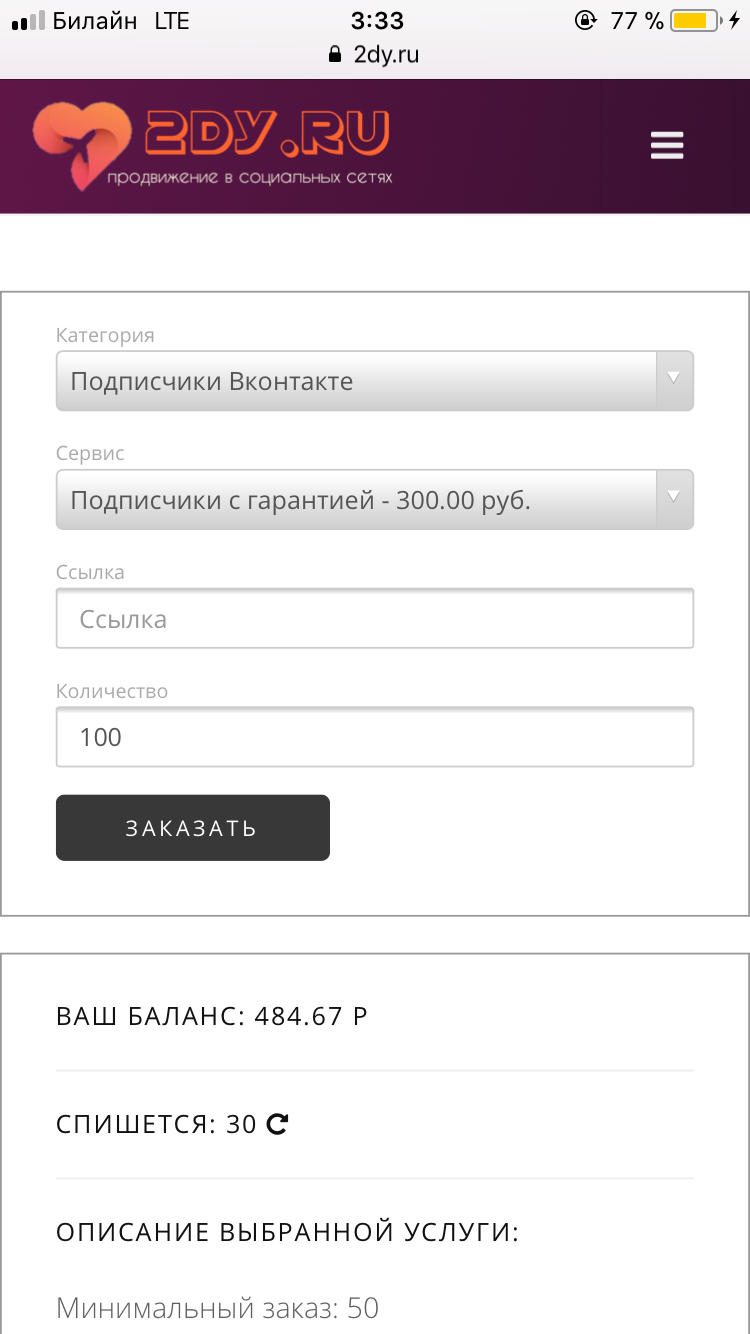
Task: Click the Количество field containing 100
Action: 374,737
